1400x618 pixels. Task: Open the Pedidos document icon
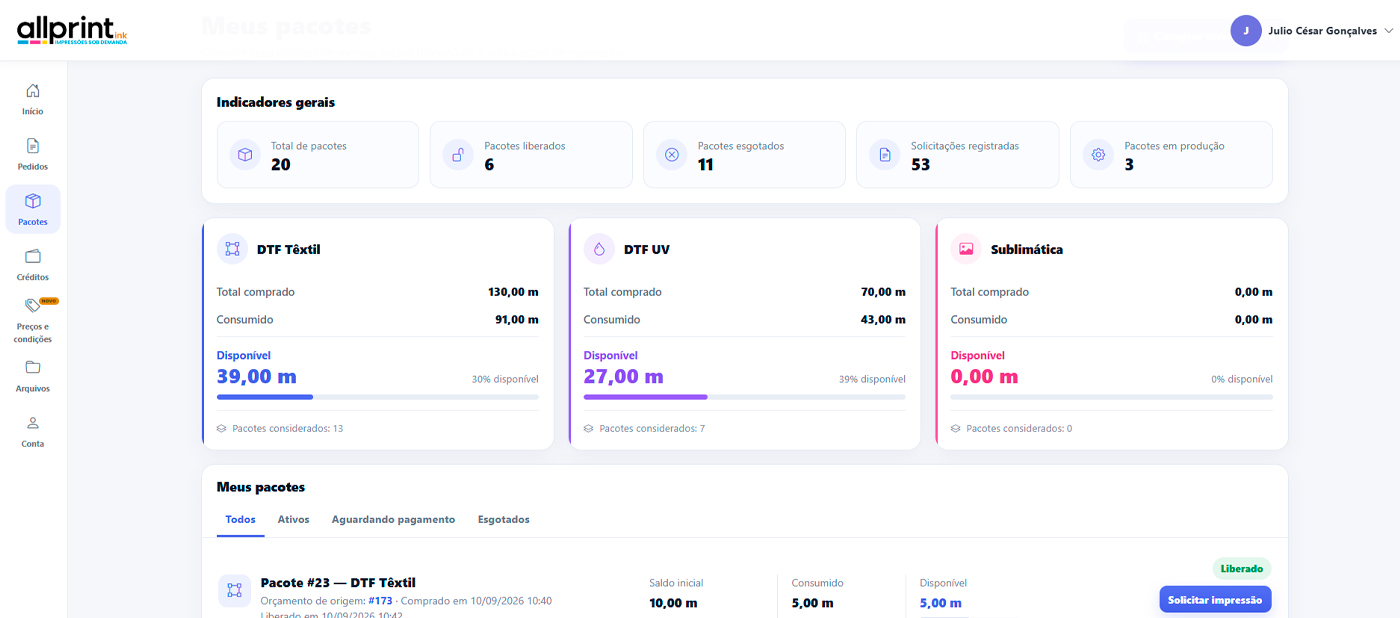[33, 146]
